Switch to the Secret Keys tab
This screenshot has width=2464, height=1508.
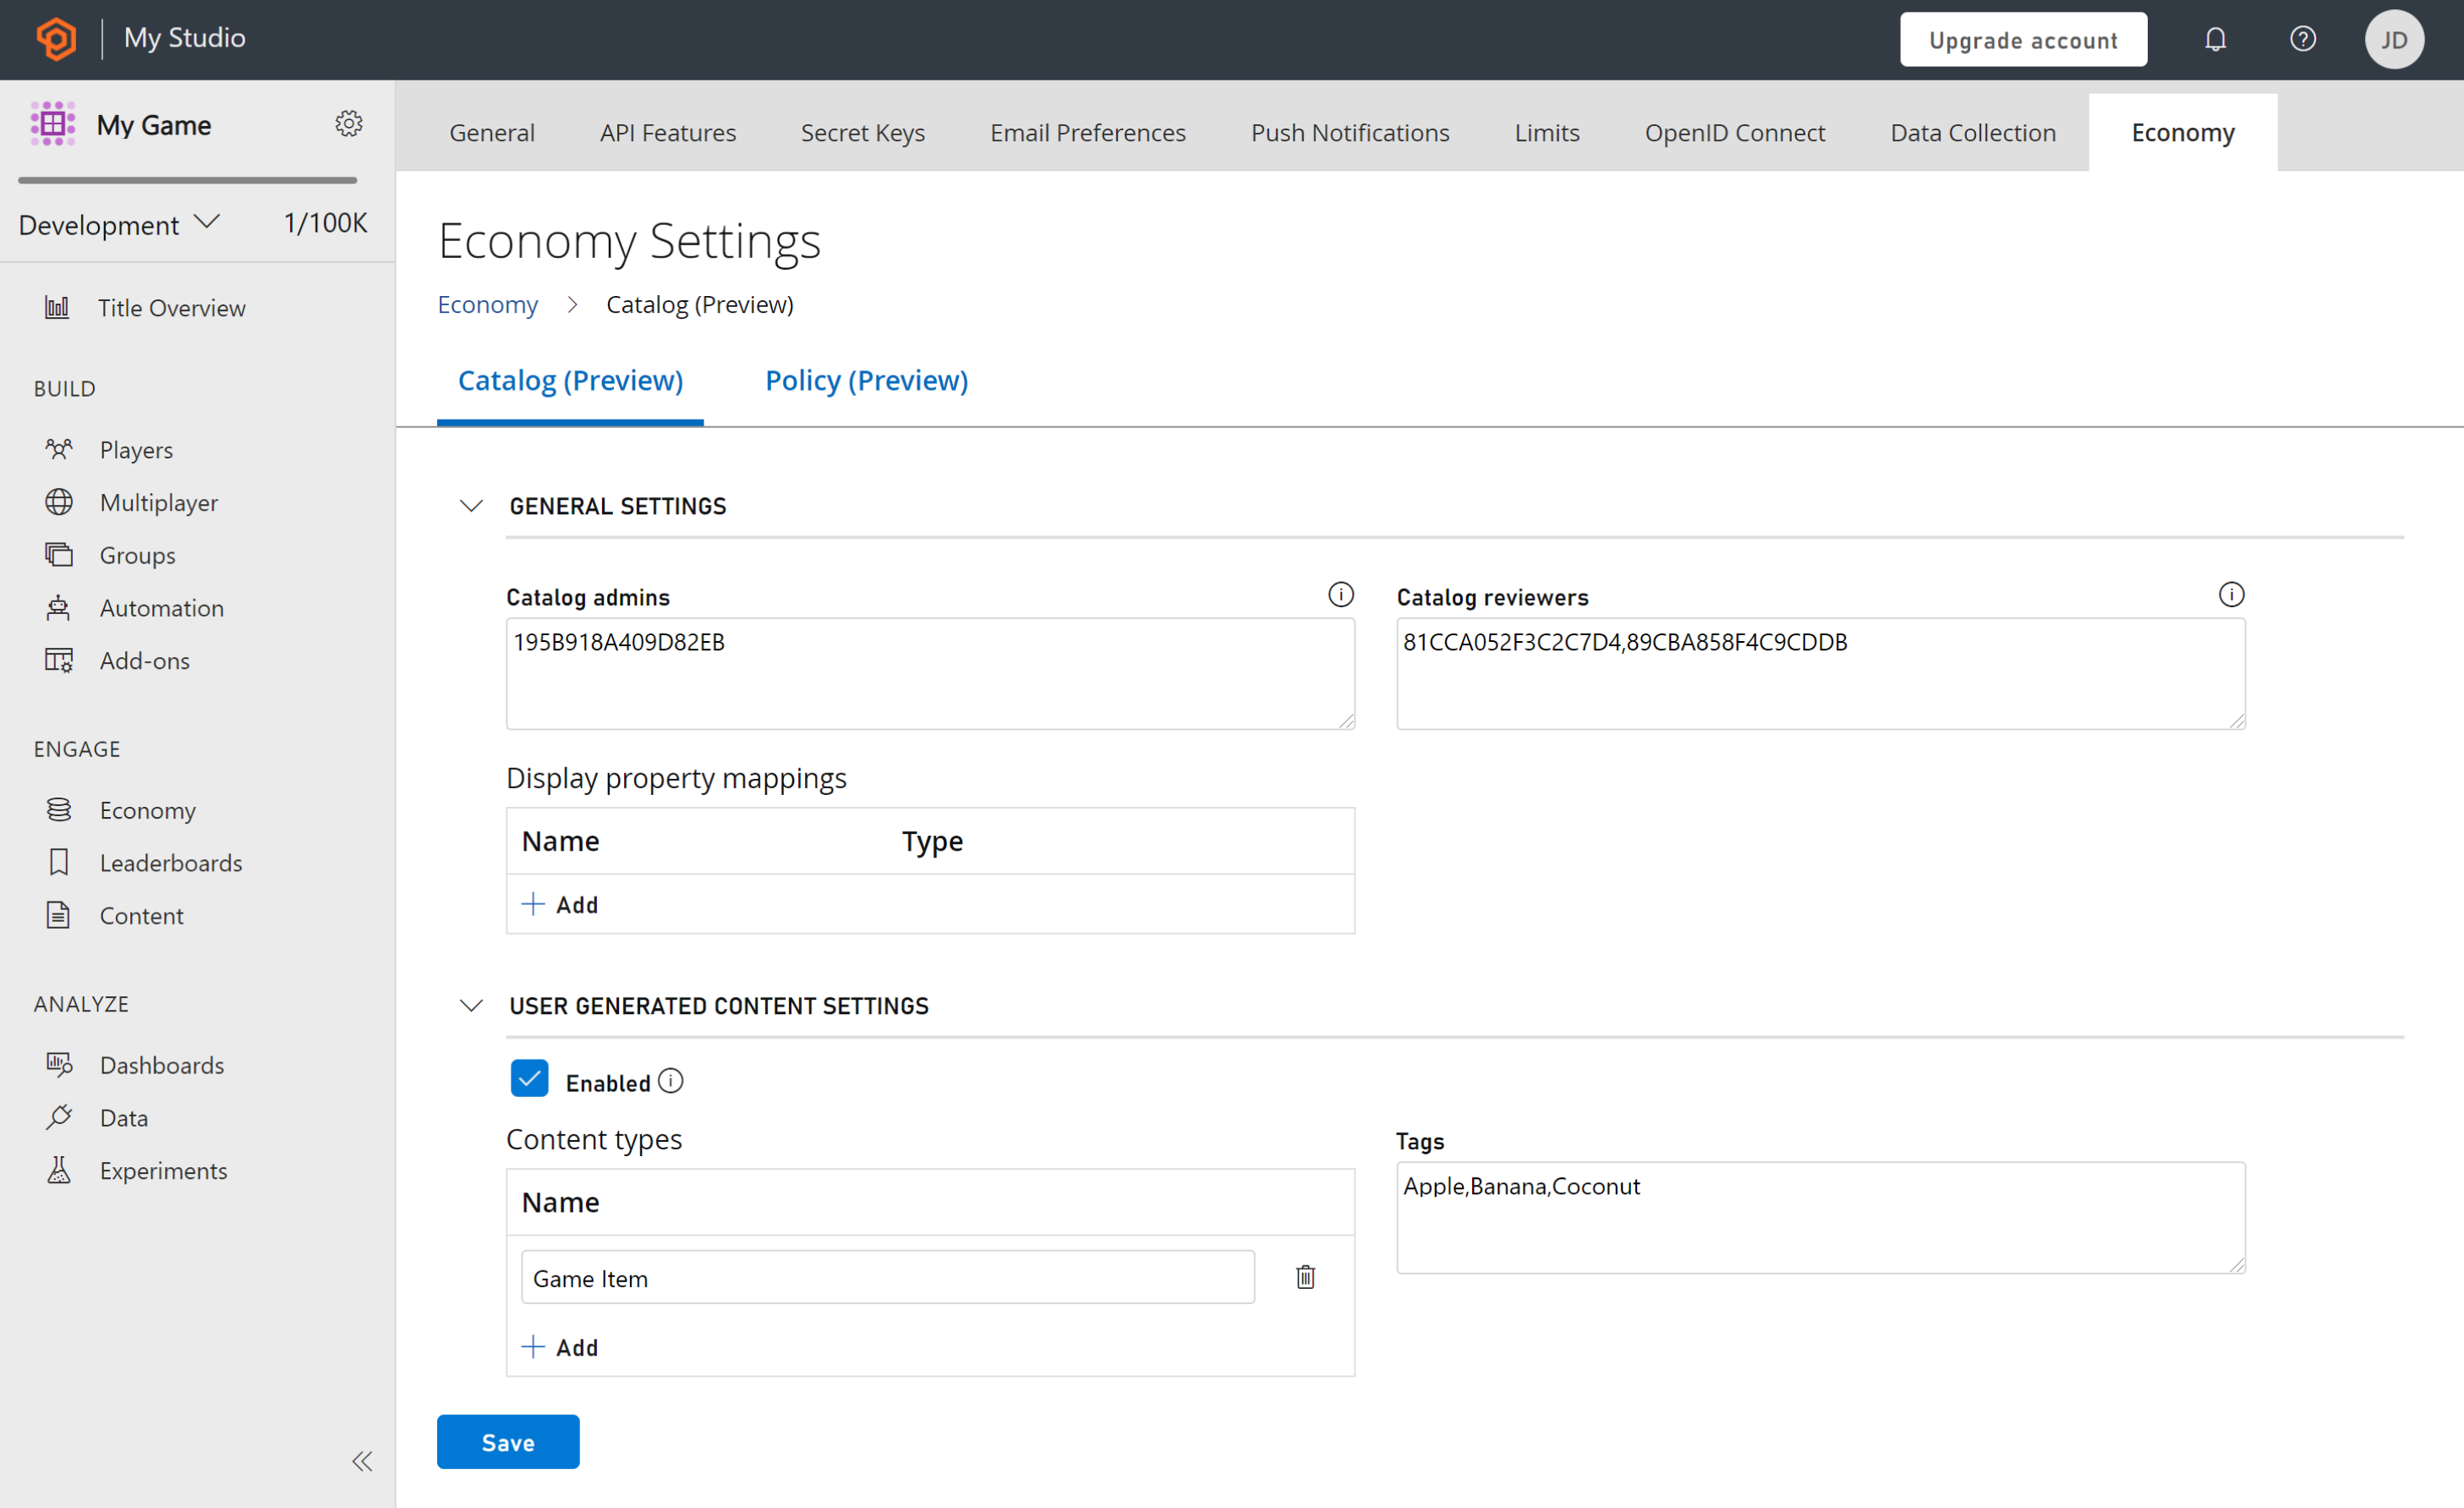[x=861, y=132]
